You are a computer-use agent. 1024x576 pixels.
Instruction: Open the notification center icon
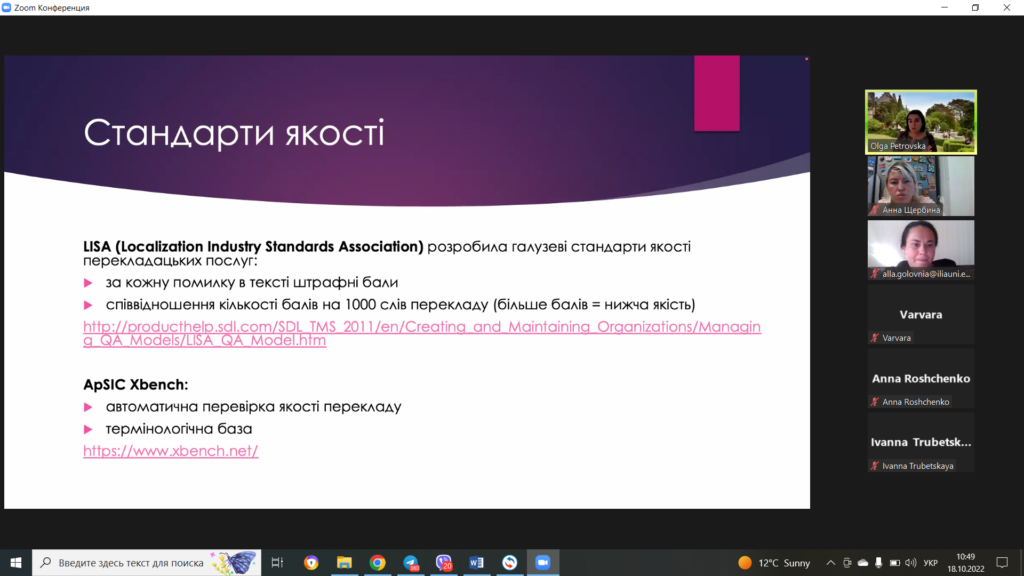tap(1003, 563)
